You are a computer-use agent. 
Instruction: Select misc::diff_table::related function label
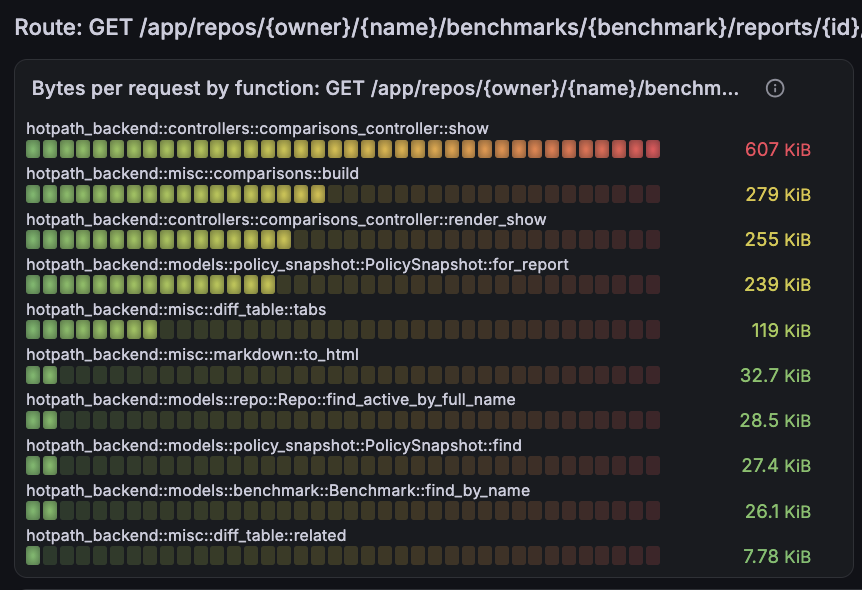pos(186,536)
